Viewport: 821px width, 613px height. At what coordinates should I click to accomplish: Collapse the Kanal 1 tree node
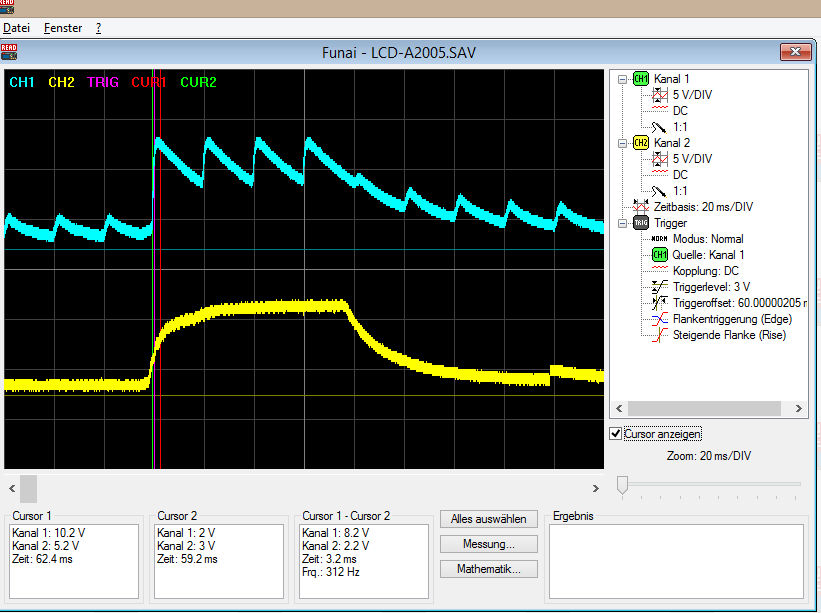click(624, 78)
